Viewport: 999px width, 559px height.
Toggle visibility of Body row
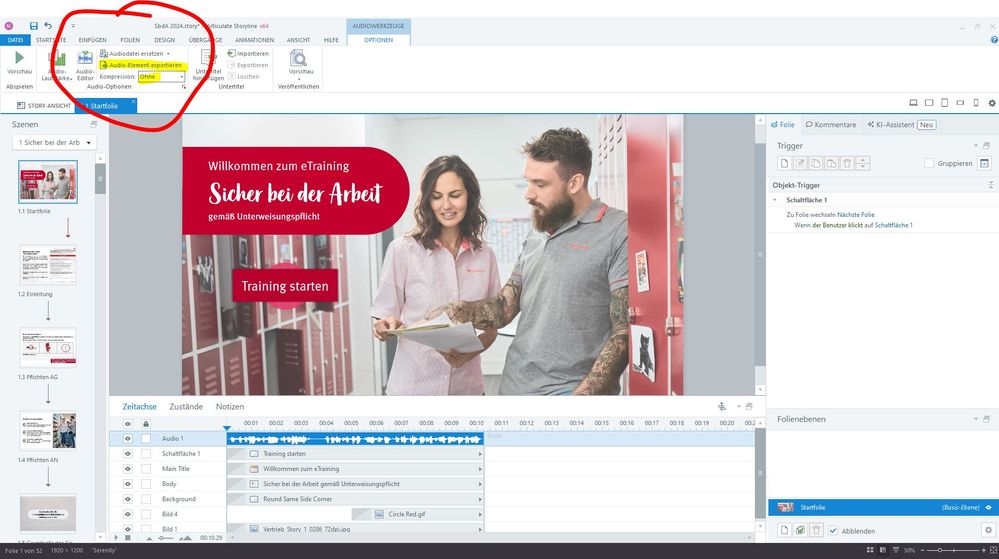pyautogui.click(x=127, y=484)
